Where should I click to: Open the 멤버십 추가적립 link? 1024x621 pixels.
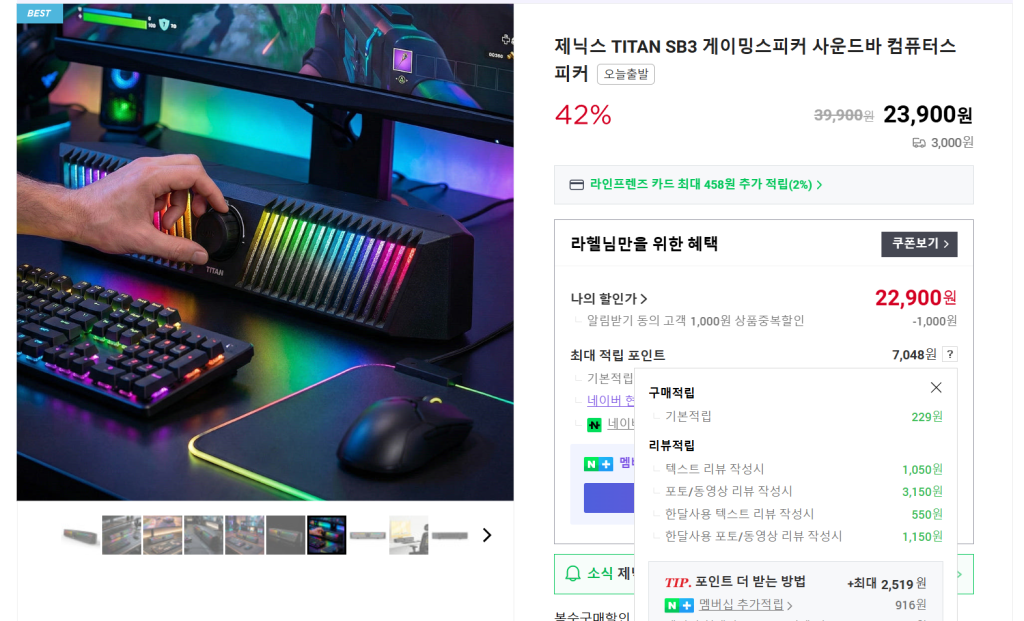745,605
